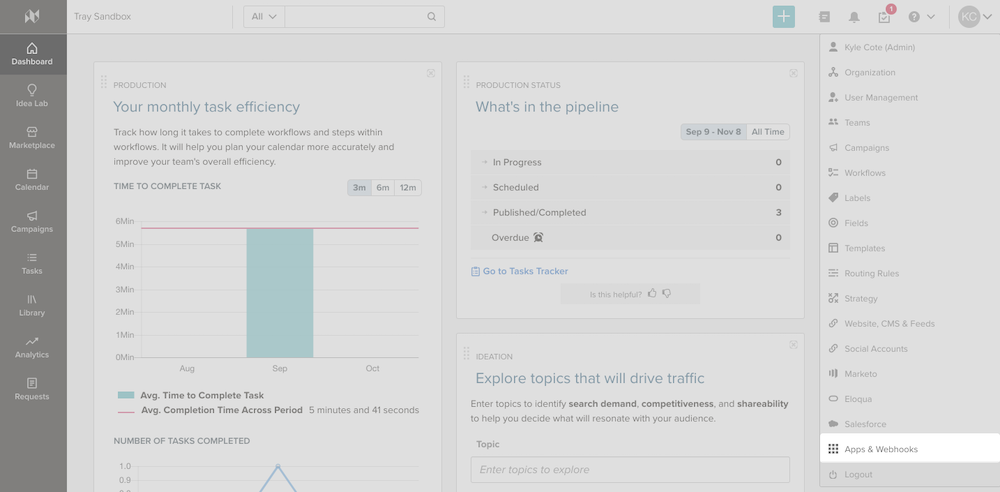Select Apps & Webhooks menu item
The image size is (1000, 492).
880,449
